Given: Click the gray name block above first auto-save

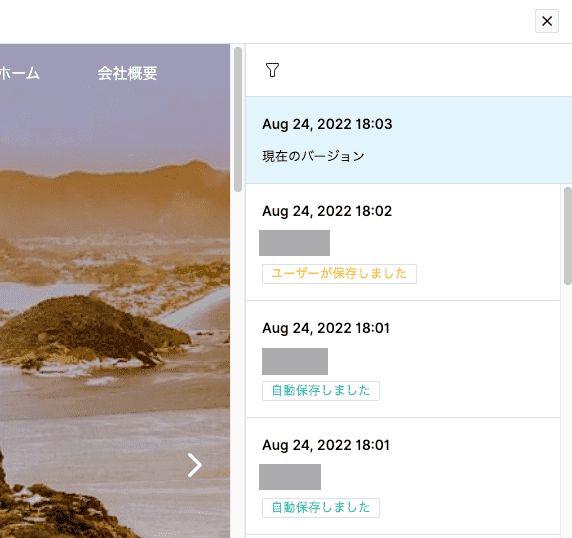Looking at the screenshot, I should [295, 361].
